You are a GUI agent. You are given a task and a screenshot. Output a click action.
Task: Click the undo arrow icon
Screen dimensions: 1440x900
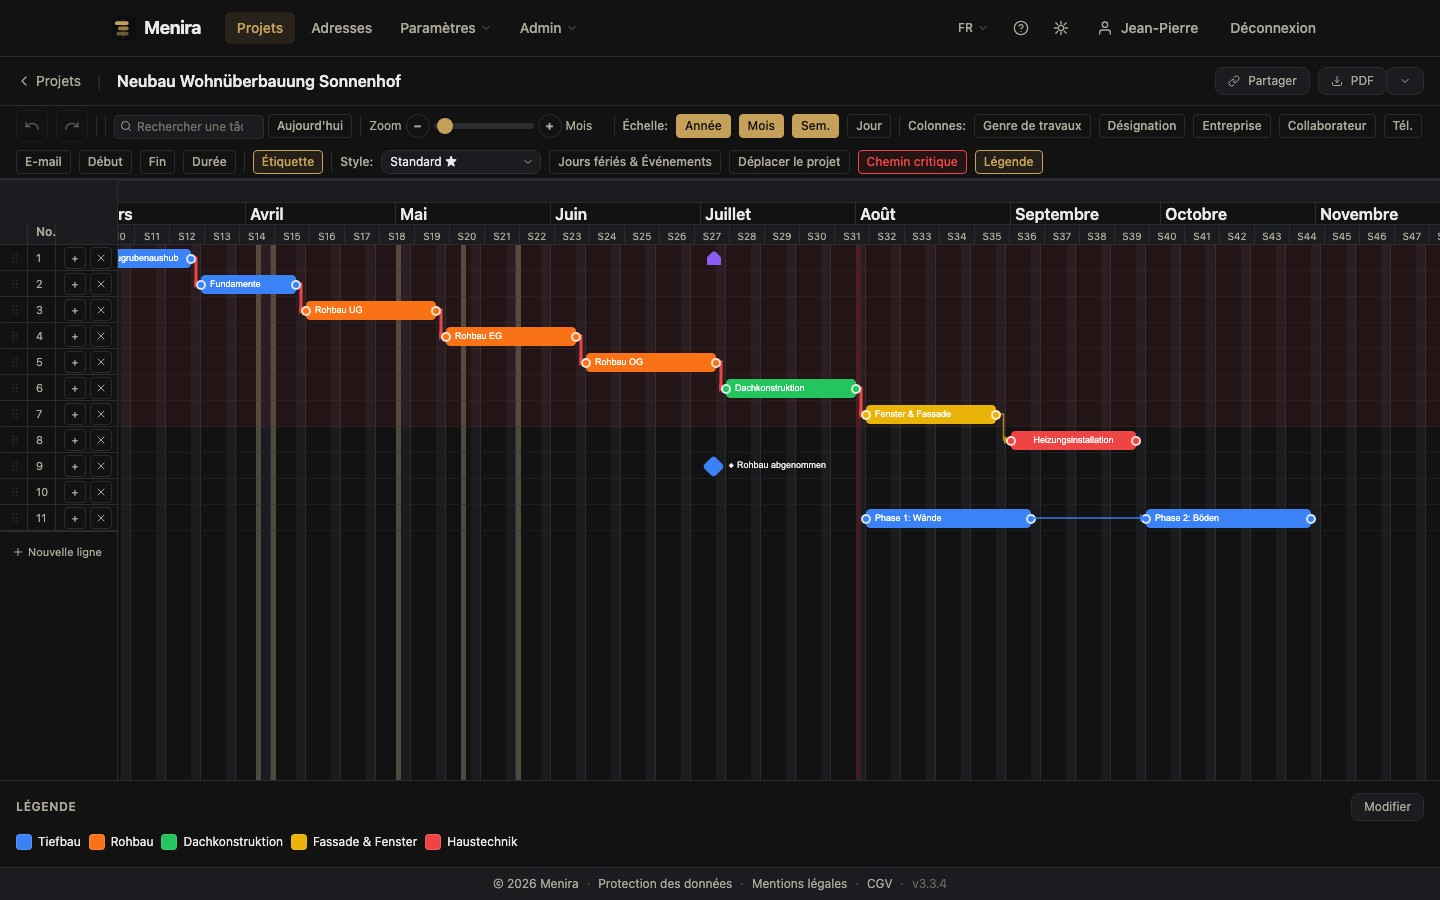[x=32, y=126]
